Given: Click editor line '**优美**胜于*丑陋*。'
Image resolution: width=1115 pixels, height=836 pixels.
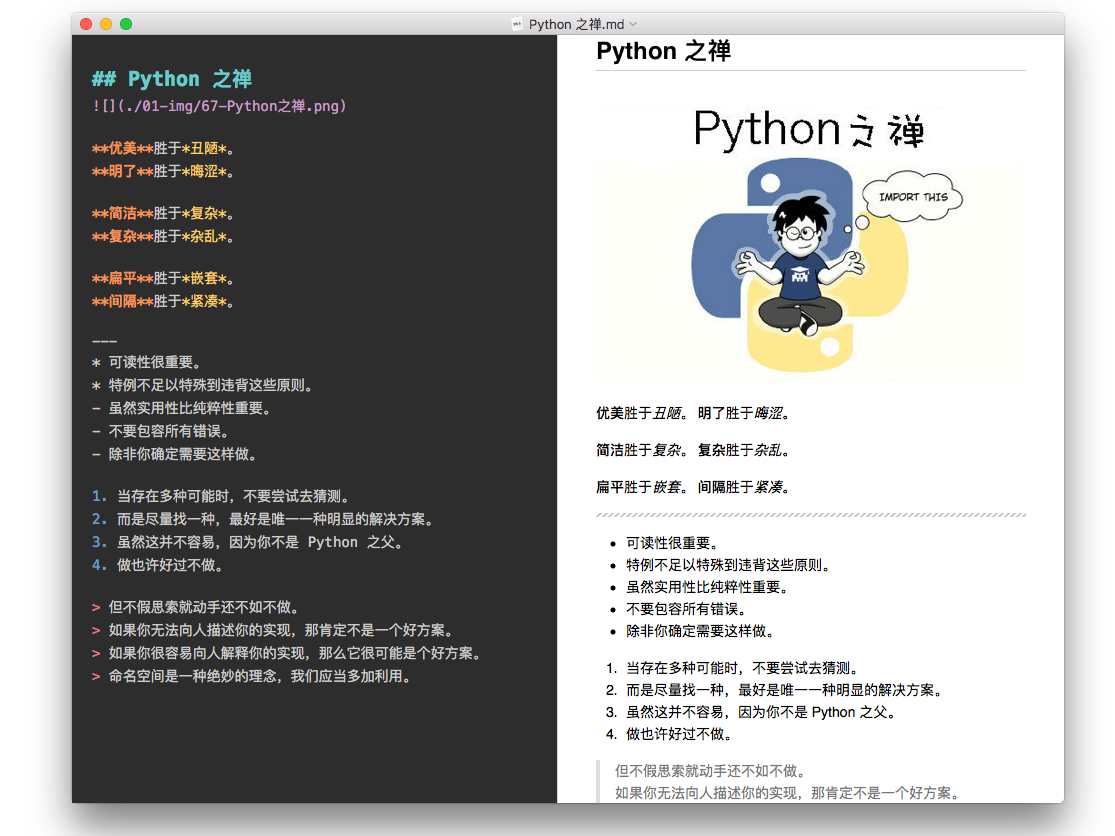Looking at the screenshot, I should coord(163,148).
